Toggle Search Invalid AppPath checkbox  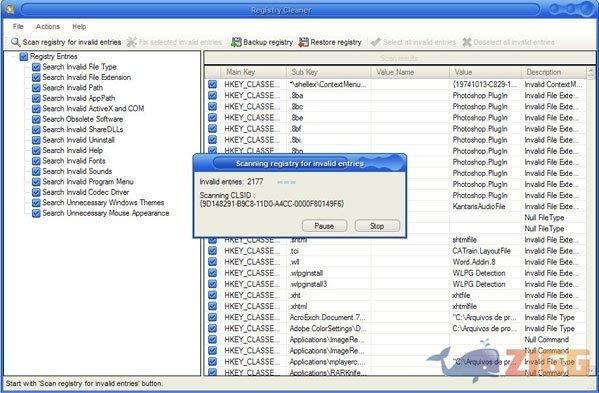(36, 98)
